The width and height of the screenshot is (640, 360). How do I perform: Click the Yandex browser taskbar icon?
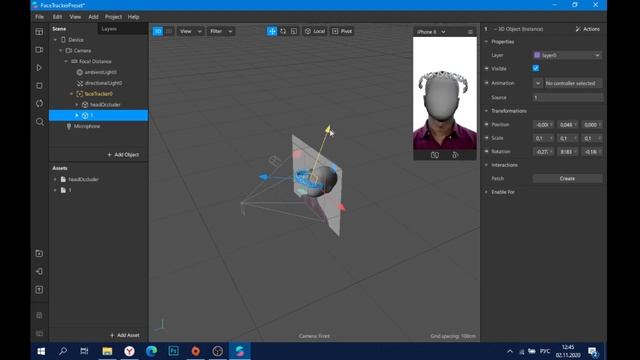[x=129, y=351]
